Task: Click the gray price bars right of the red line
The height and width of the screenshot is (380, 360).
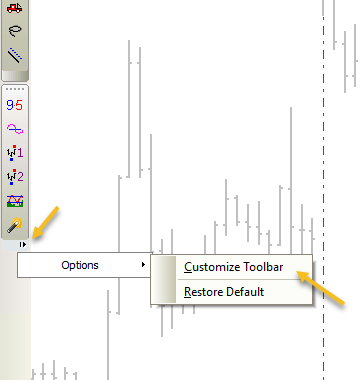Action: coord(345,47)
